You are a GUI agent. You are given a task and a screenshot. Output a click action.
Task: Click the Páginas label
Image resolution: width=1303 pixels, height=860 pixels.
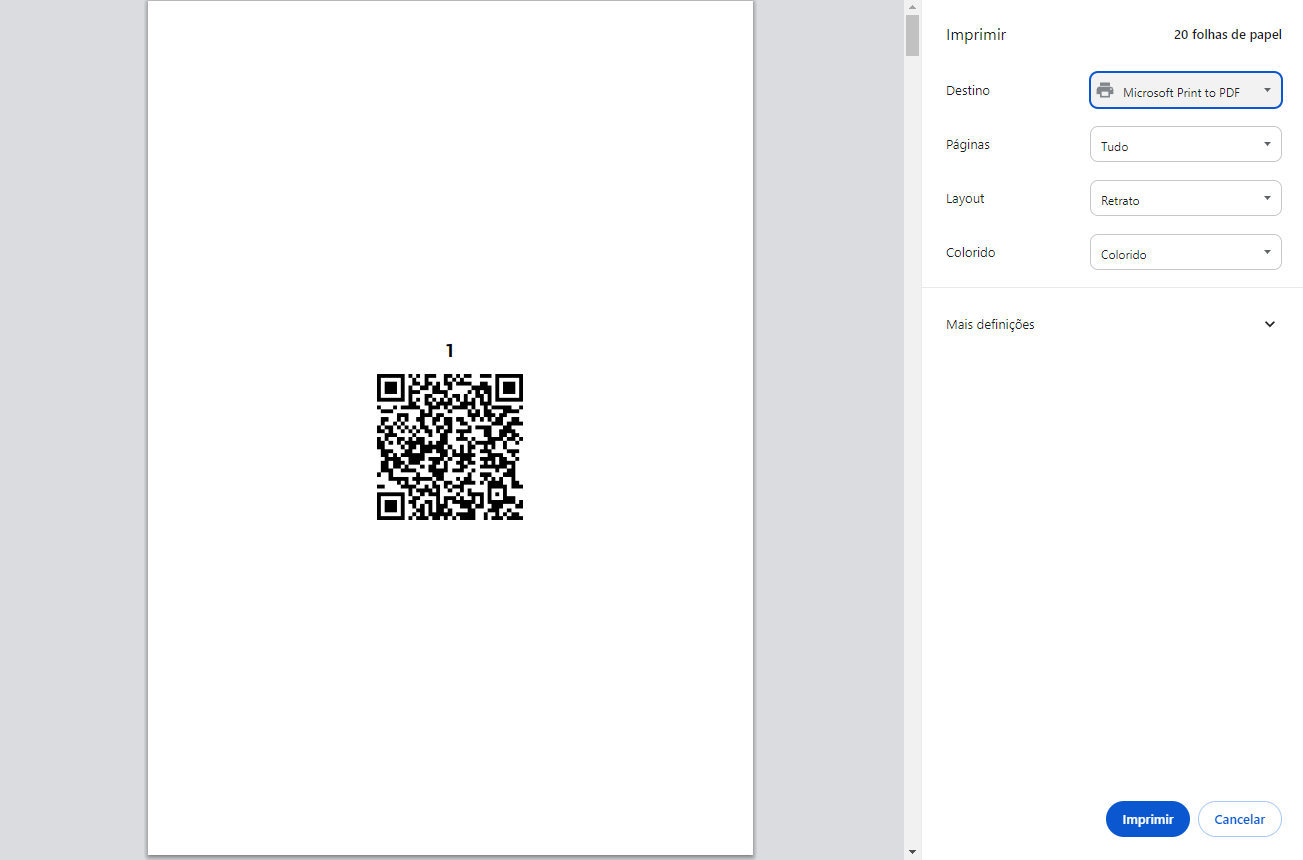[968, 144]
